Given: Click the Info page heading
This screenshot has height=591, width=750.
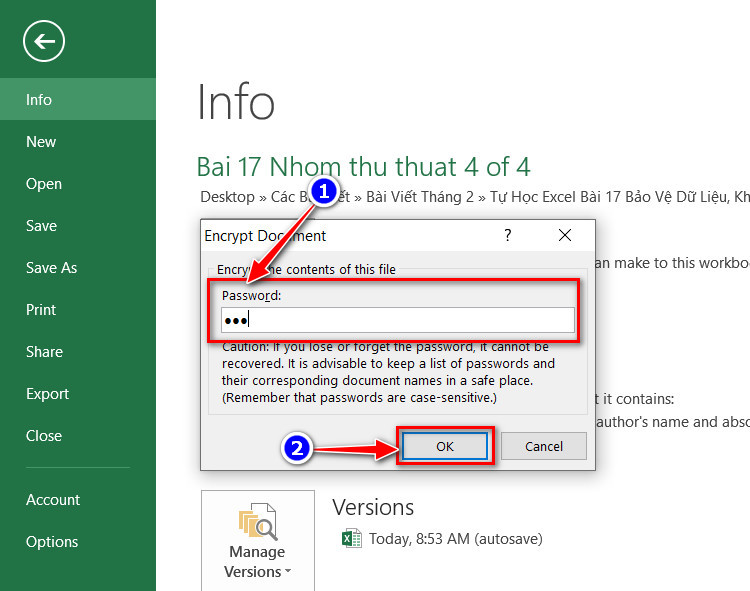Looking at the screenshot, I should [x=236, y=101].
